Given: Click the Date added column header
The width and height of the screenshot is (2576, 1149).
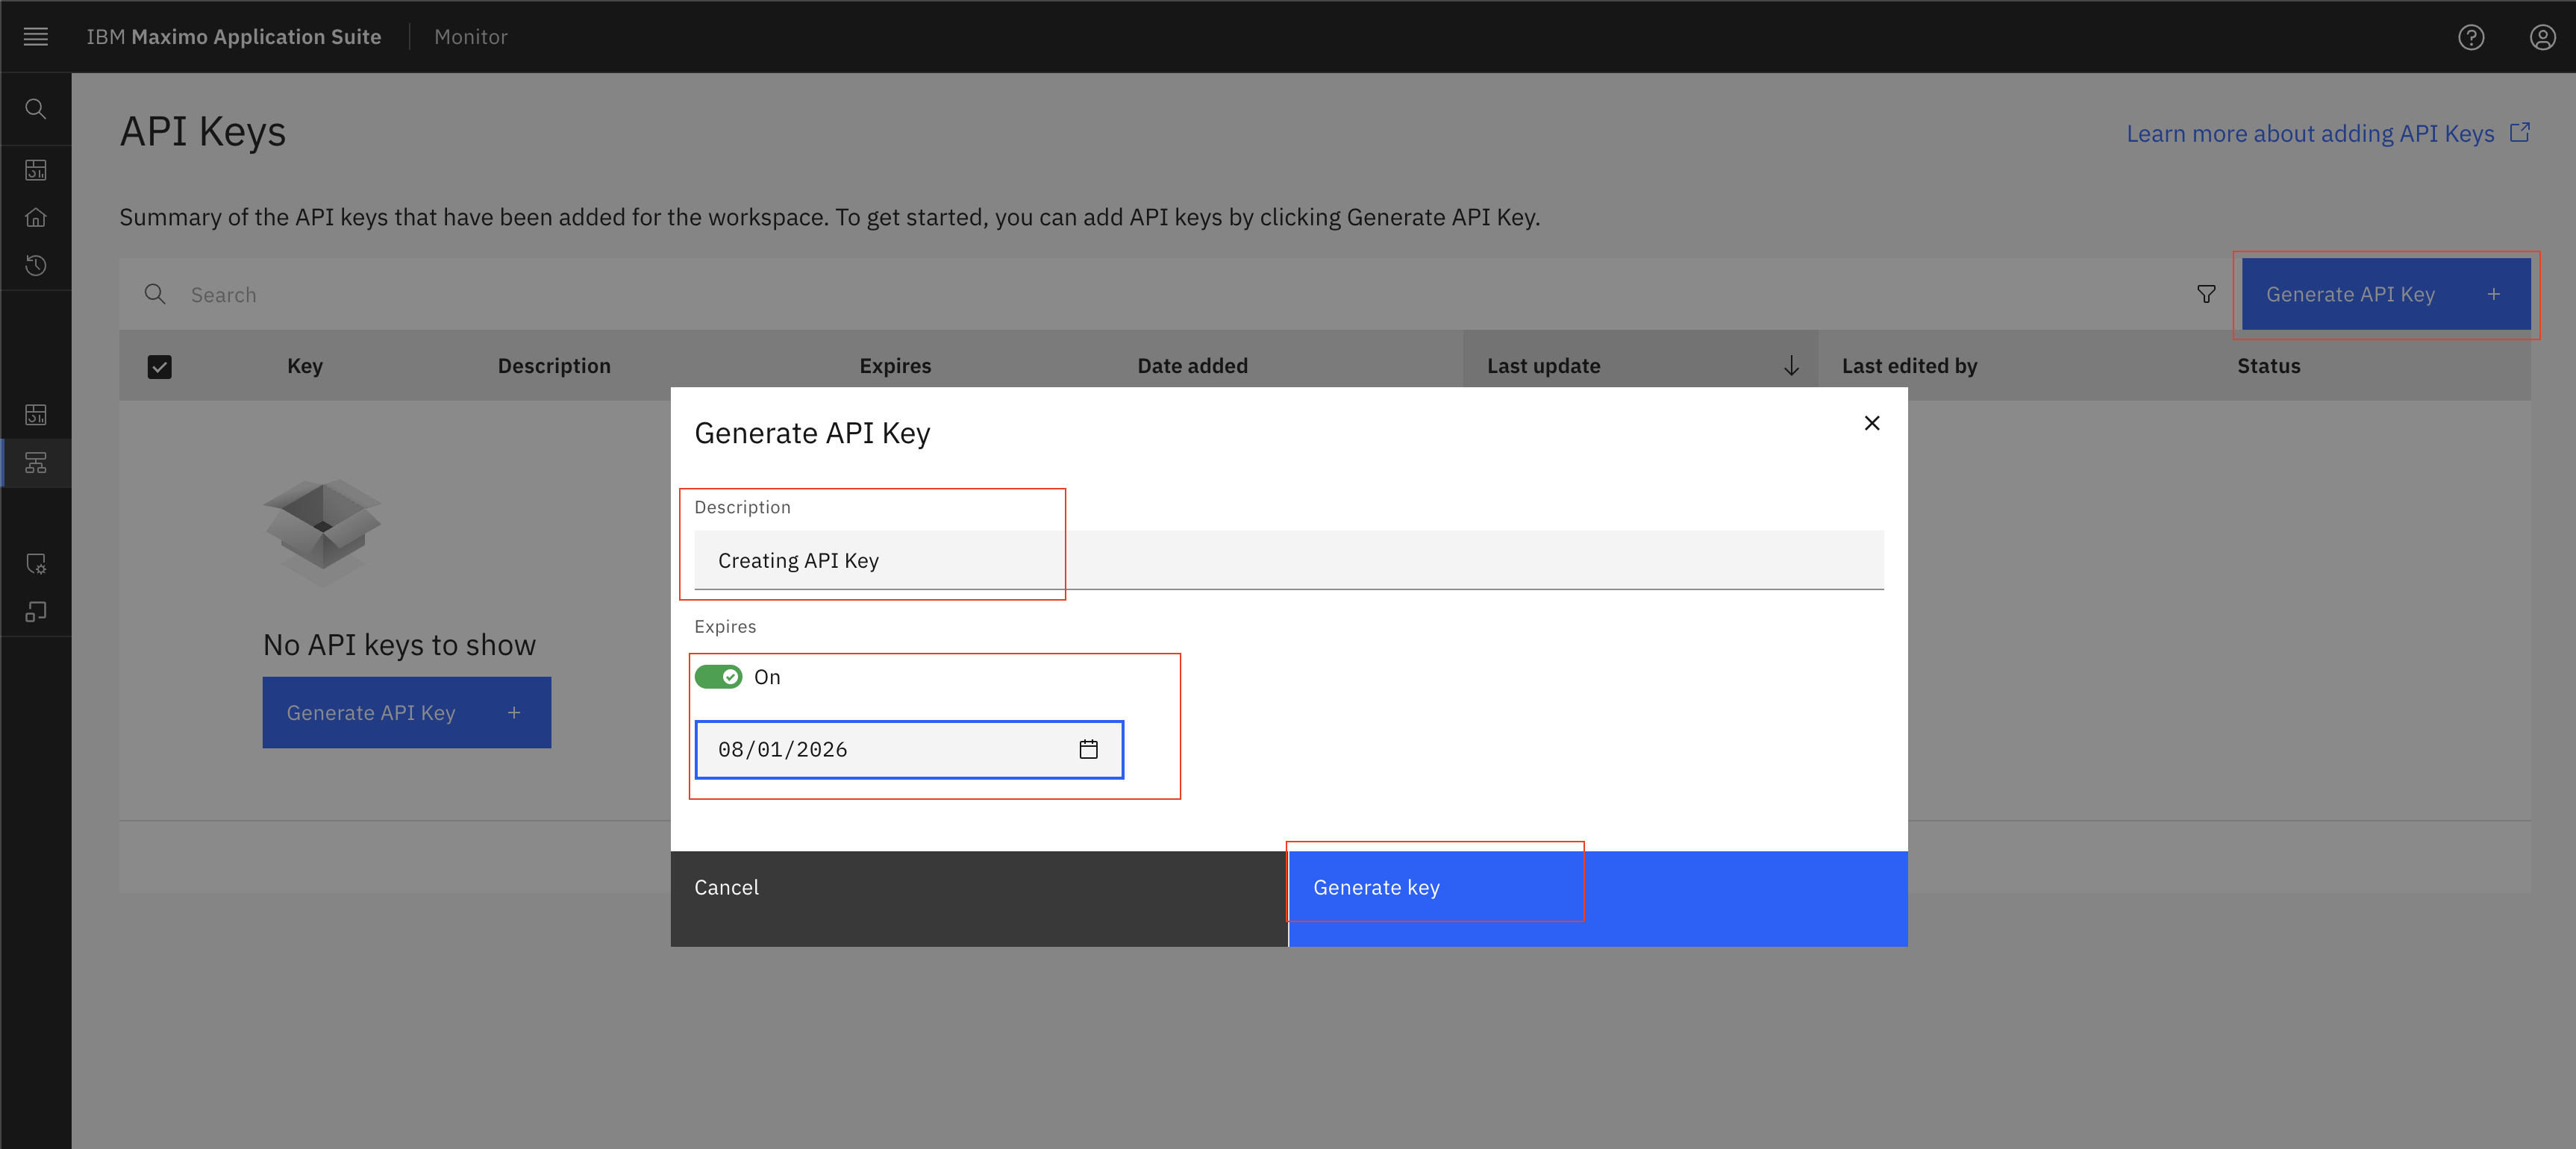Looking at the screenshot, I should coord(1192,366).
